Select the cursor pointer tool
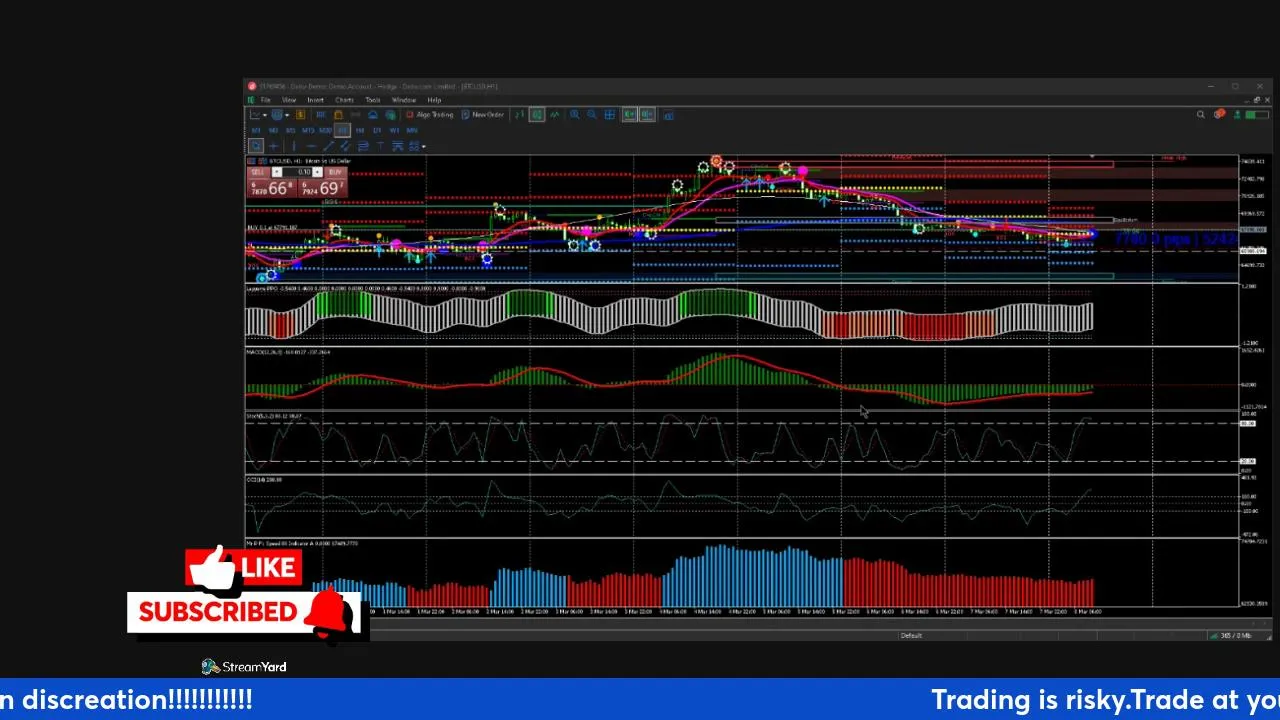 pos(256,146)
